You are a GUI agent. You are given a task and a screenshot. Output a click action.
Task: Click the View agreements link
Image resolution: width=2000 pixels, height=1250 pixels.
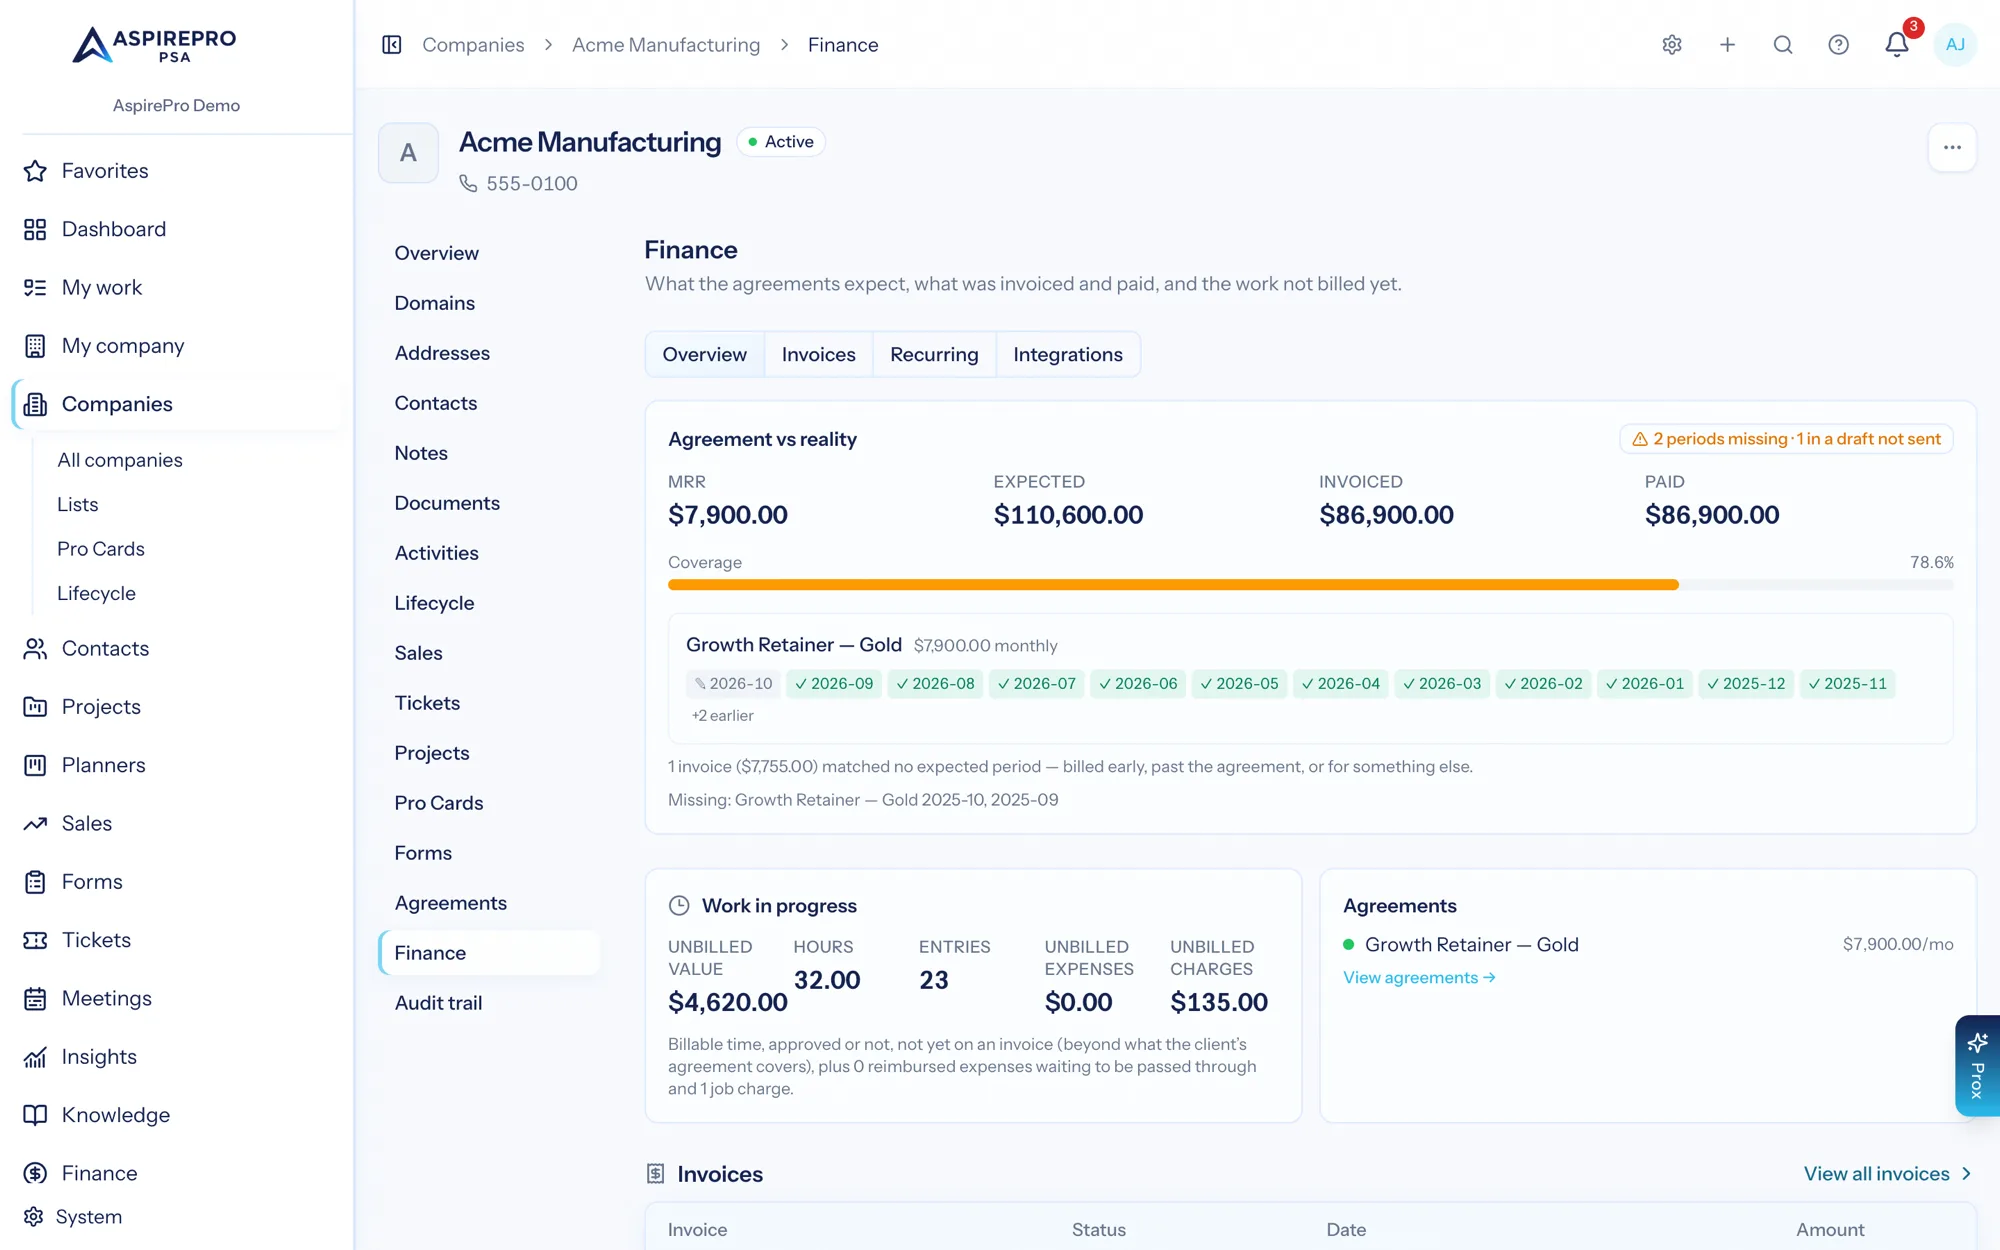pos(1419,978)
